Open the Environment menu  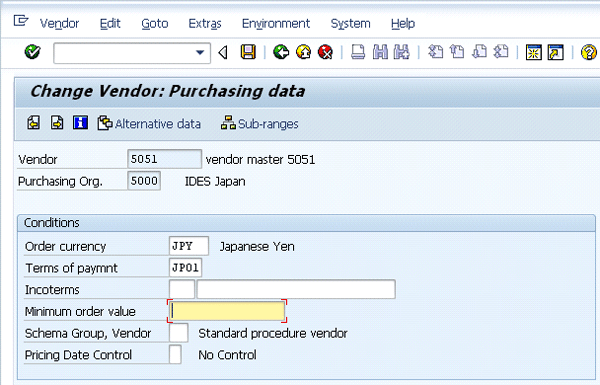276,24
